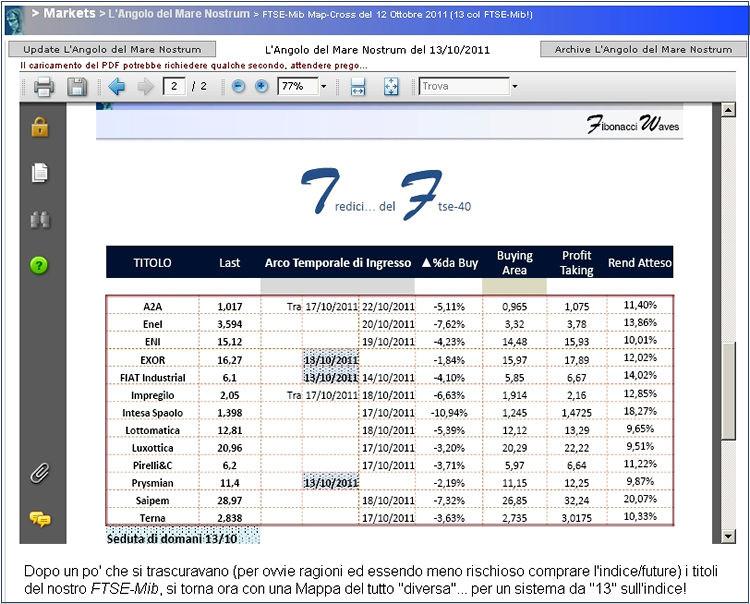The image size is (750, 604).
Task: Select the Terna row title
Action: click(153, 518)
